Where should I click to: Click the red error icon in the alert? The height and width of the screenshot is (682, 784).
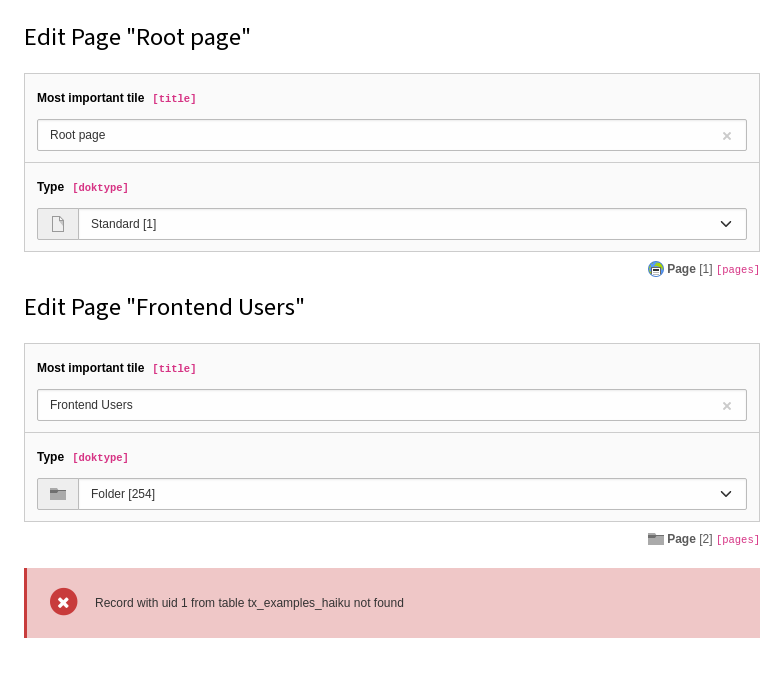(63, 602)
